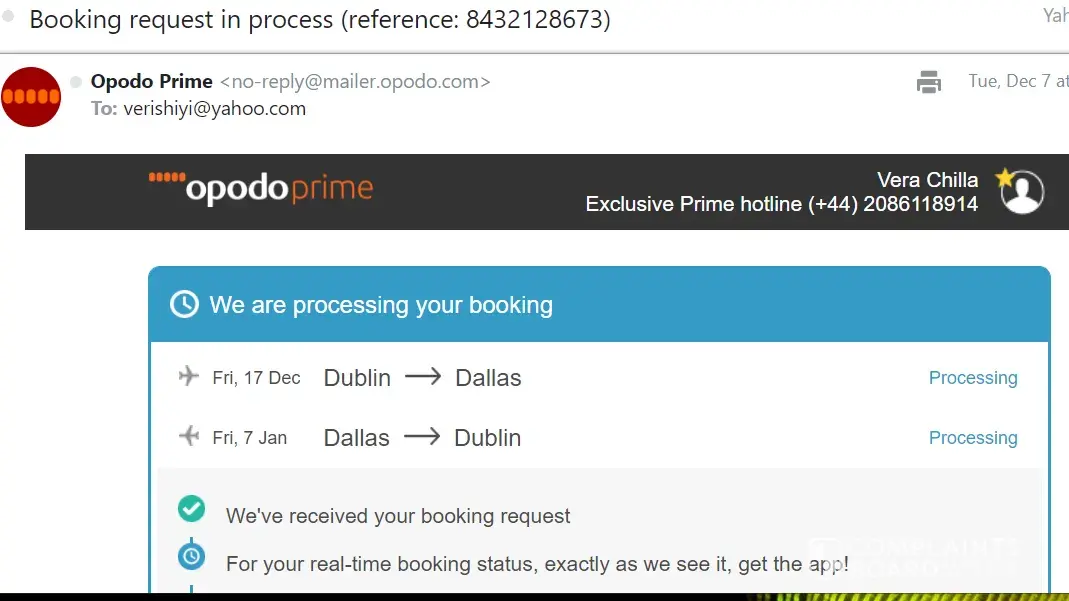Click the Opodo Prime sender name
1069x601 pixels.
click(x=151, y=82)
